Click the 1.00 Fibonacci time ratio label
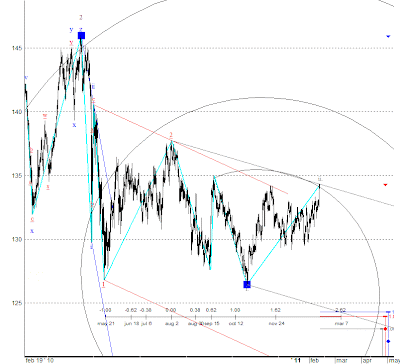The width and height of the screenshot is (400, 364). click(x=235, y=310)
